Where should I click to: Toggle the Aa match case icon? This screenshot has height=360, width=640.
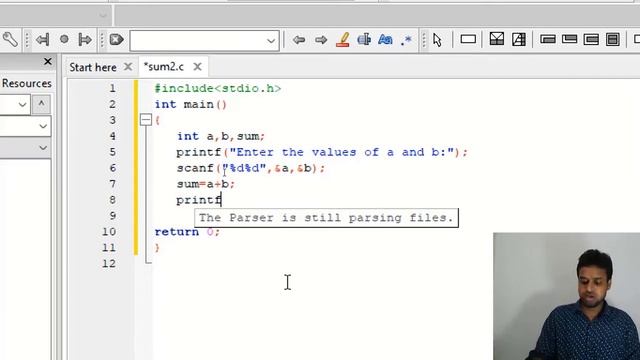(385, 40)
